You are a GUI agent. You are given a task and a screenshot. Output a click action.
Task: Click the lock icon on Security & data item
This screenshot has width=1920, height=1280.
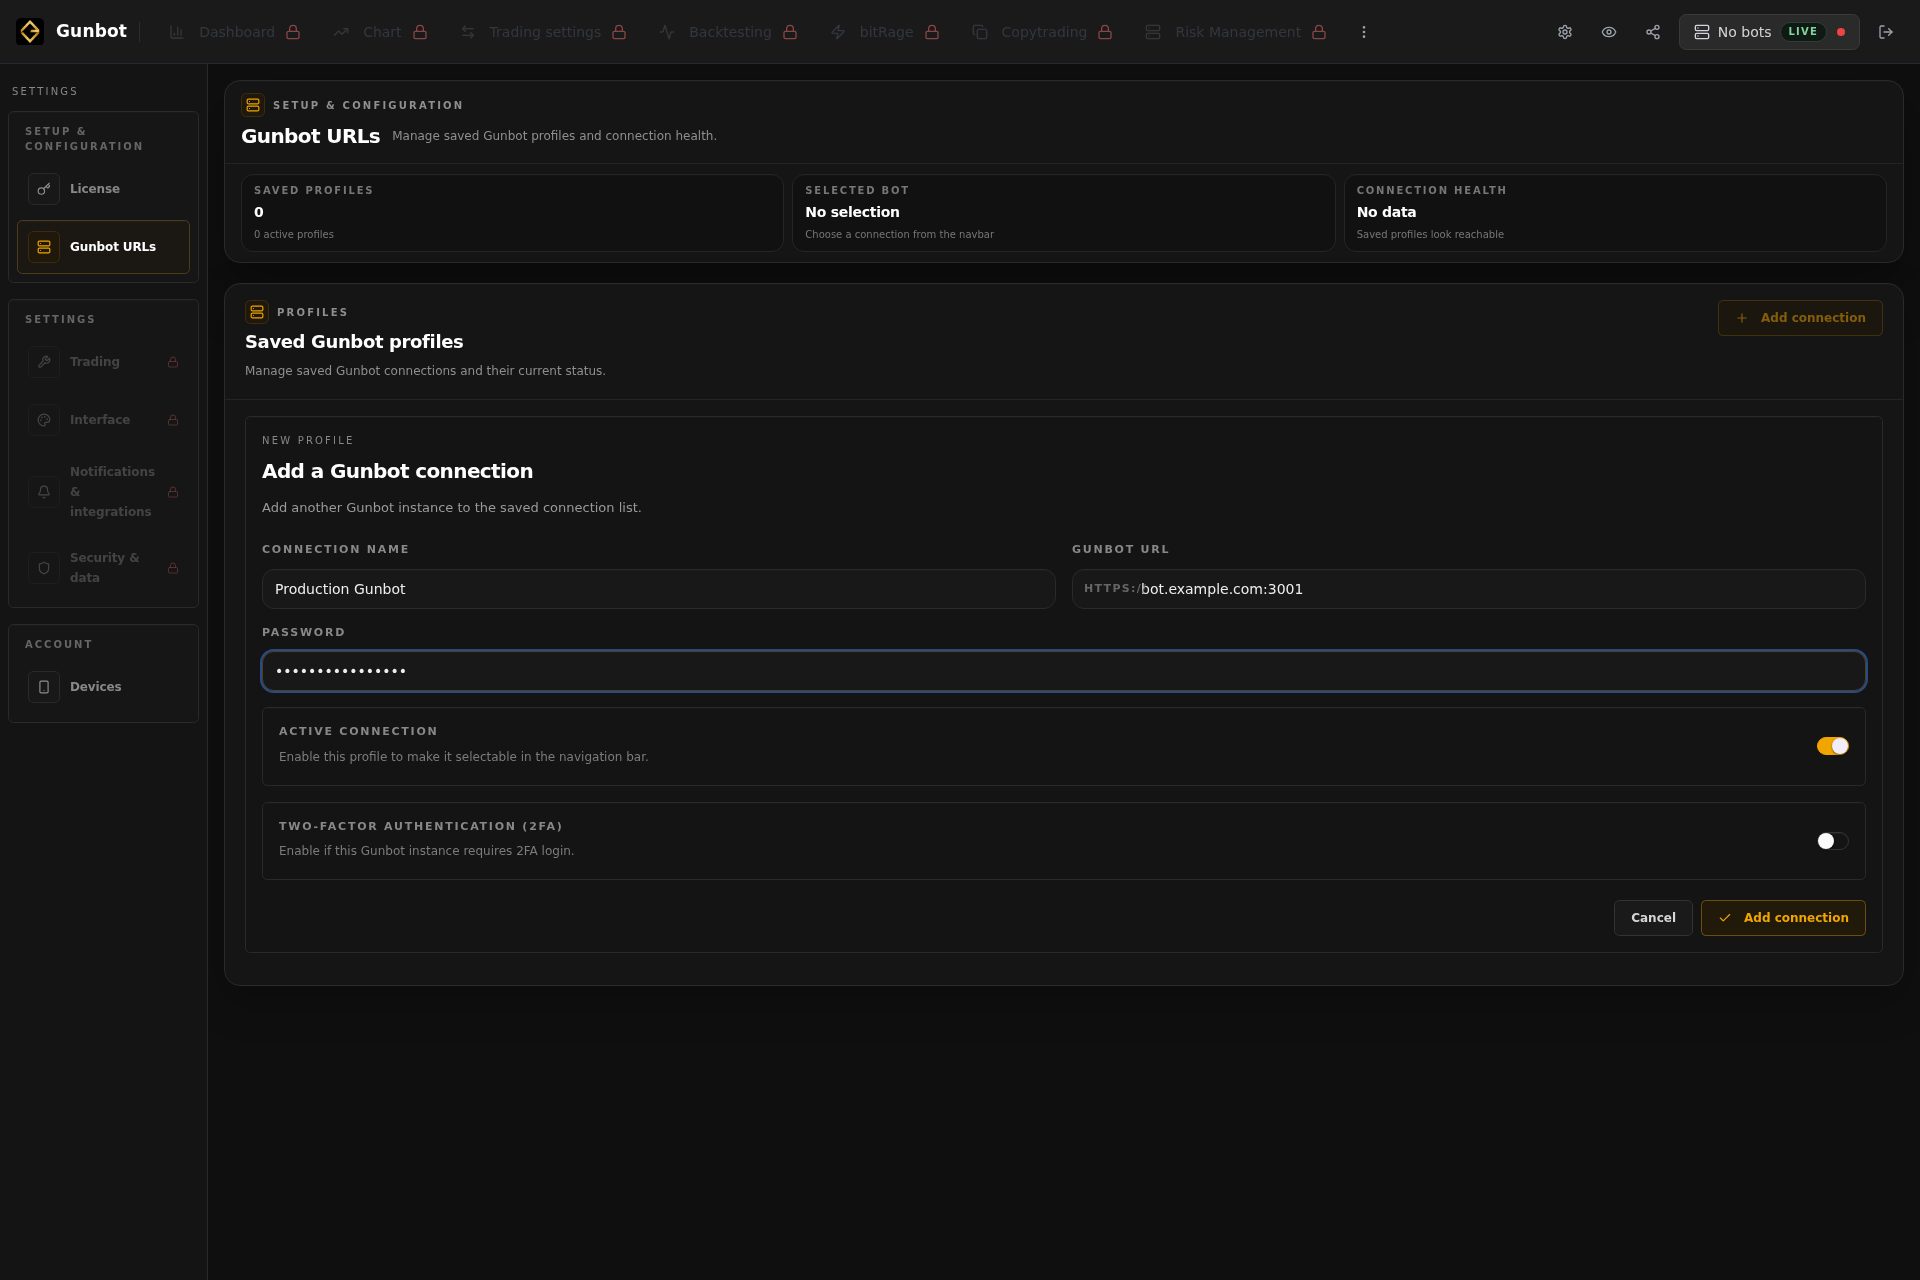click(x=173, y=568)
